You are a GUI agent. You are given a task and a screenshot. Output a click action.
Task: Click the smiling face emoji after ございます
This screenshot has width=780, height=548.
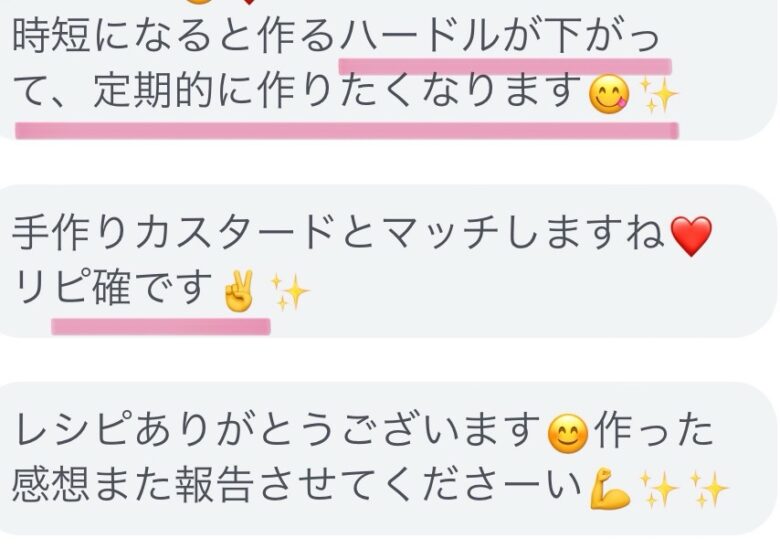(568, 434)
